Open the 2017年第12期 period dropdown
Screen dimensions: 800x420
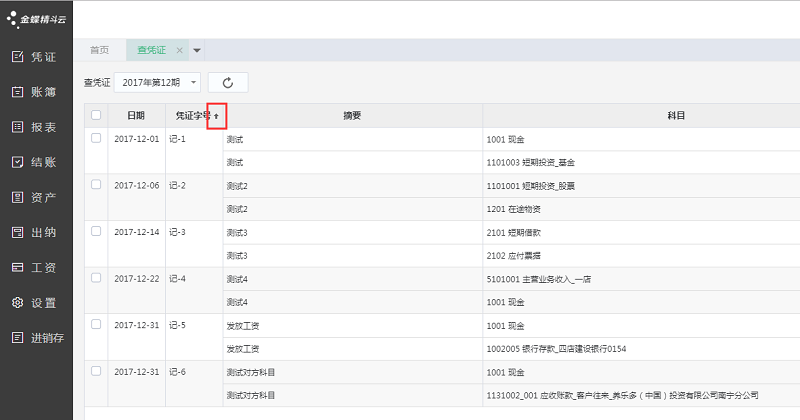pos(158,83)
